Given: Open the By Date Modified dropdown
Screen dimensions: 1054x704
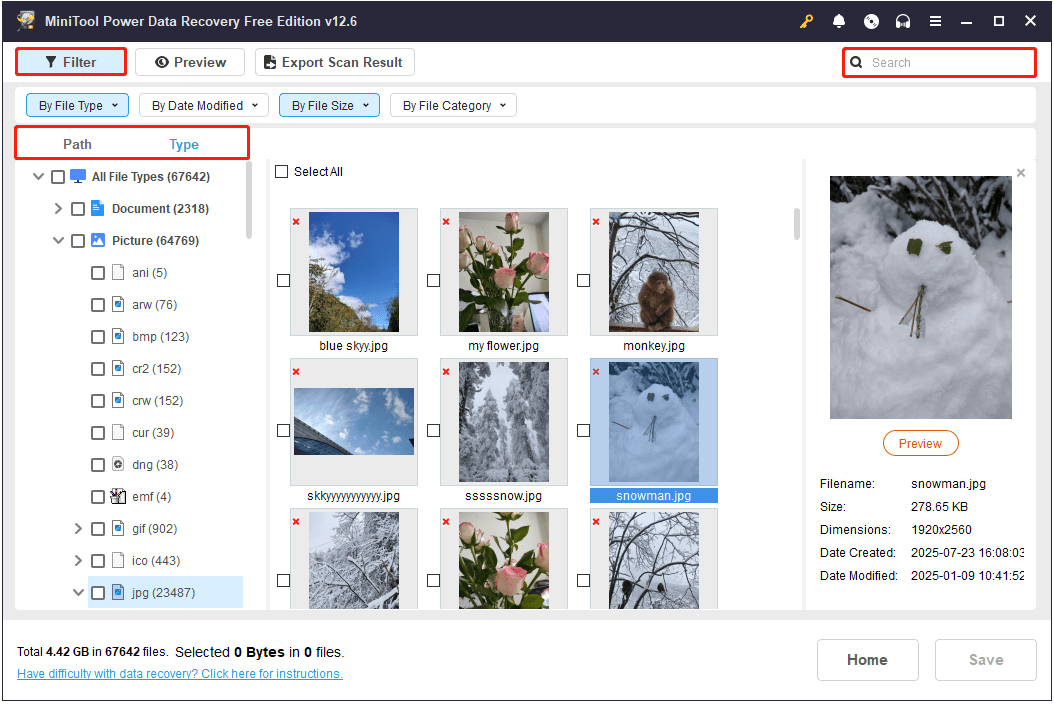Looking at the screenshot, I should pyautogui.click(x=203, y=105).
